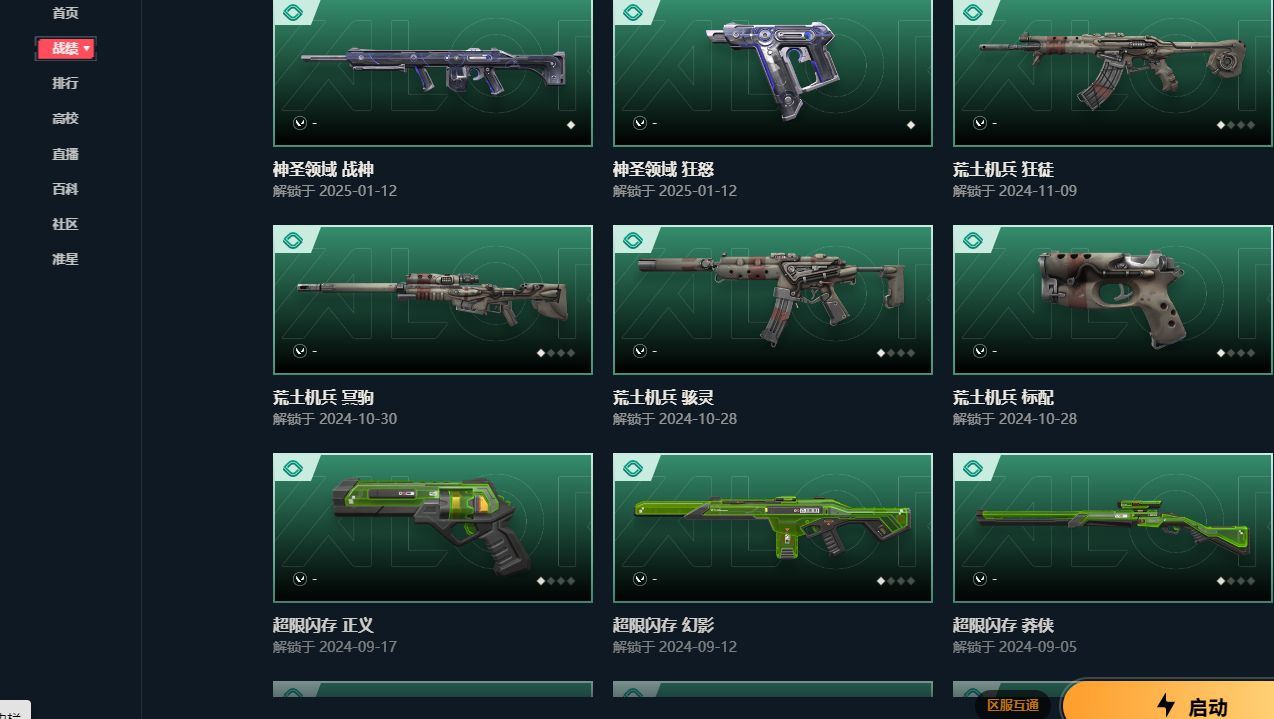Open the 排行 sidebar menu item

coord(65,83)
